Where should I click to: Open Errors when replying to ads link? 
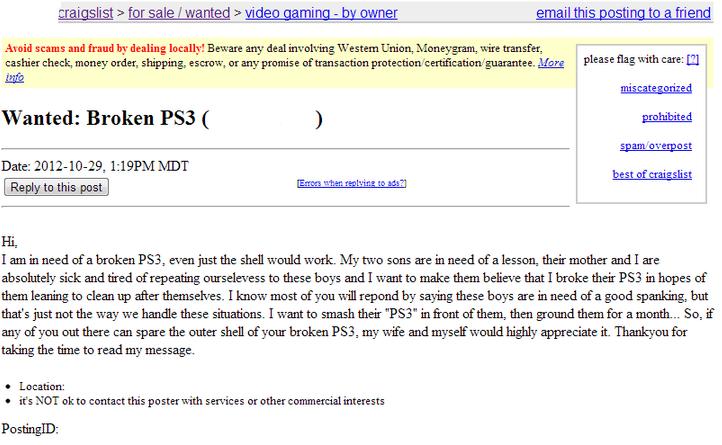pyautogui.click(x=352, y=183)
